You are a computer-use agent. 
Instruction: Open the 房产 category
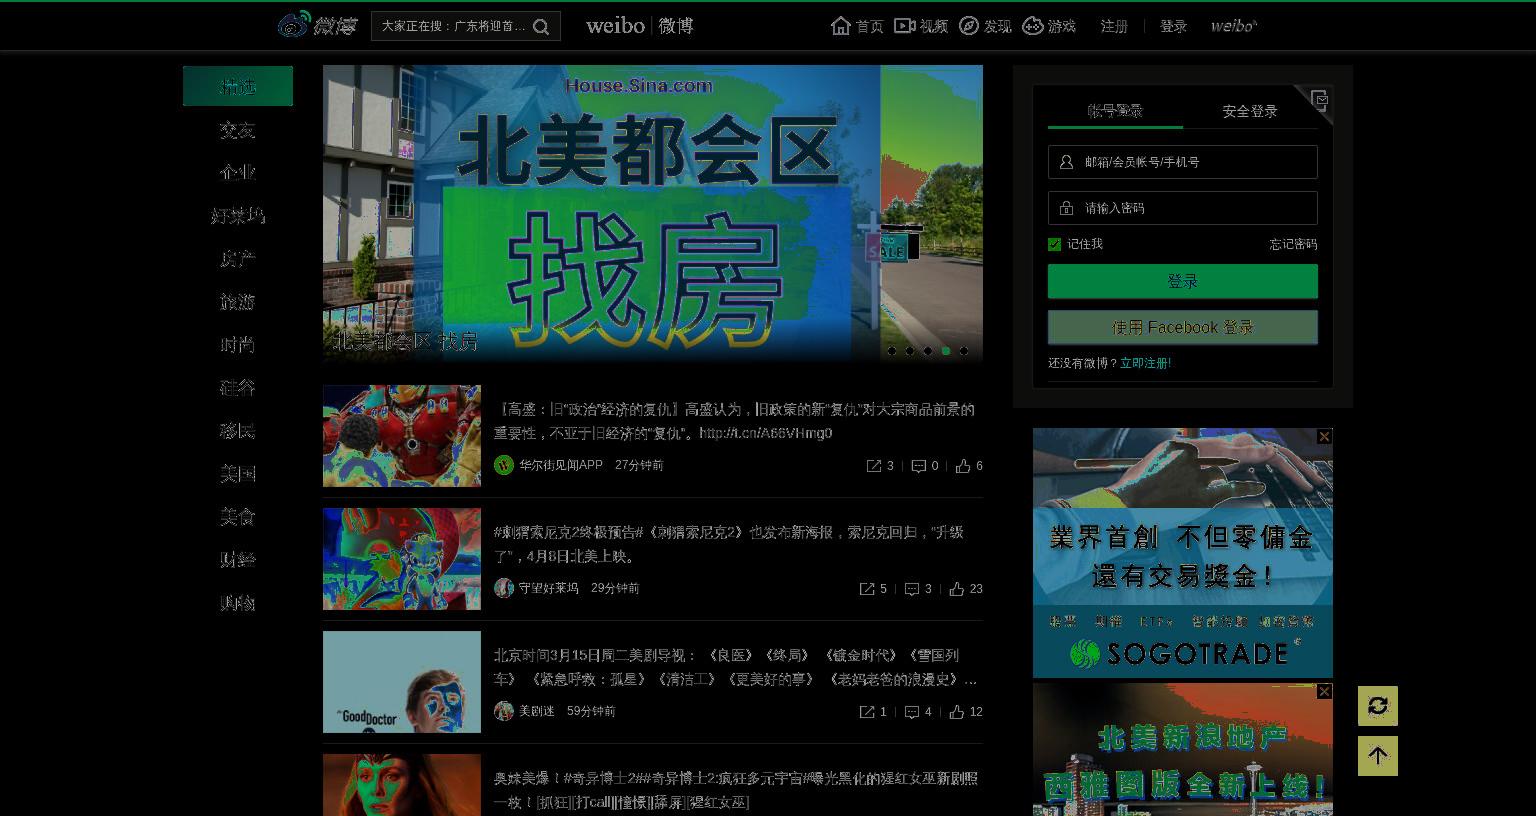click(x=238, y=259)
